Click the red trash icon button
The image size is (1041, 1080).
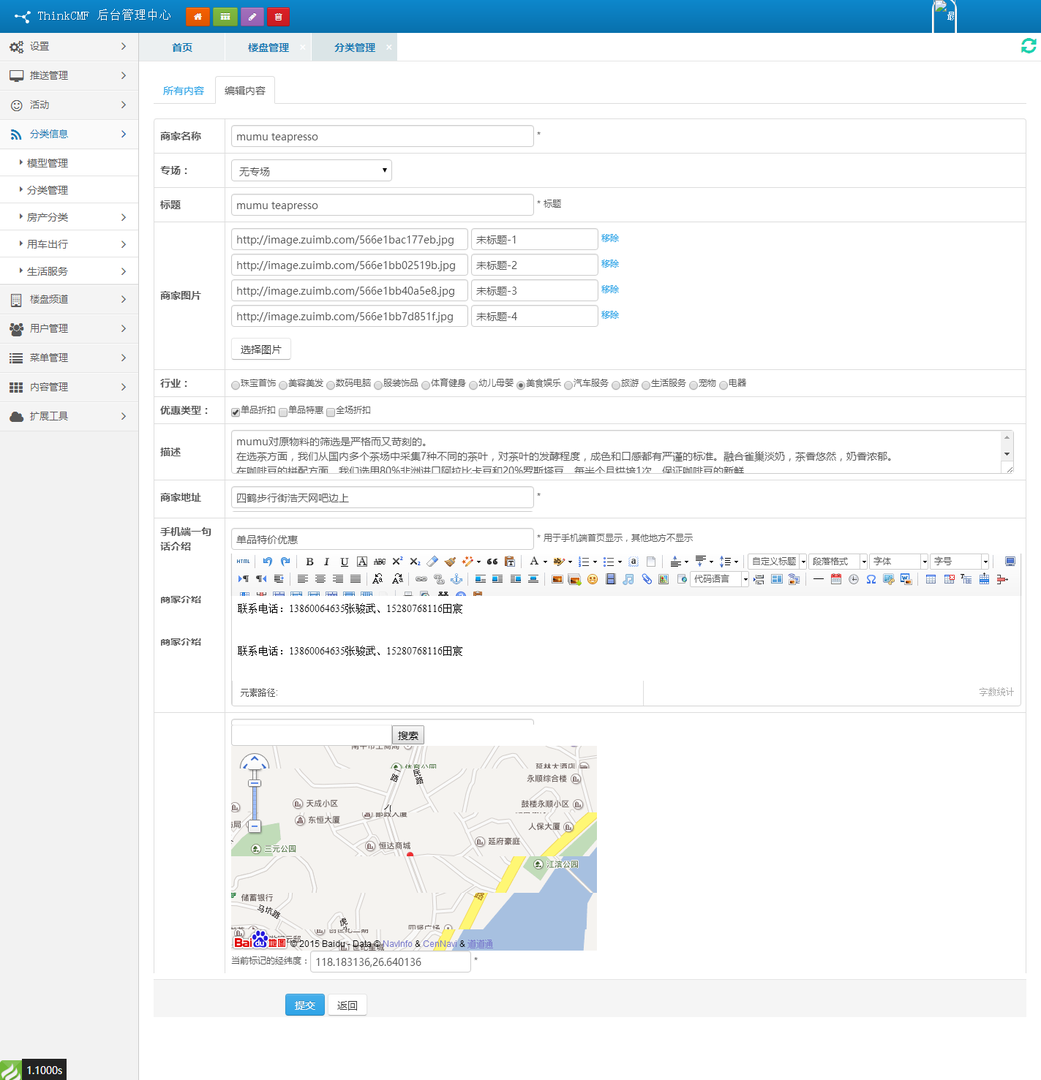coord(278,17)
